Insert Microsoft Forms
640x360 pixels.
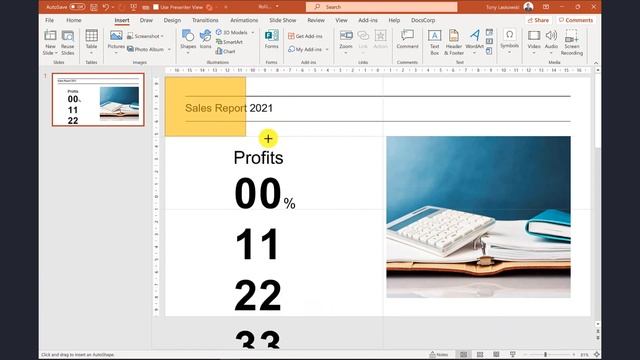[x=271, y=40]
